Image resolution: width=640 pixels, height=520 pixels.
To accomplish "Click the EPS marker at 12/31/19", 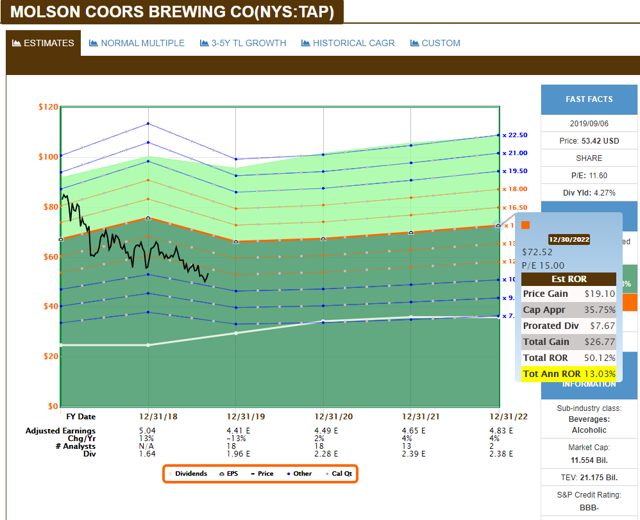I will 236,242.
